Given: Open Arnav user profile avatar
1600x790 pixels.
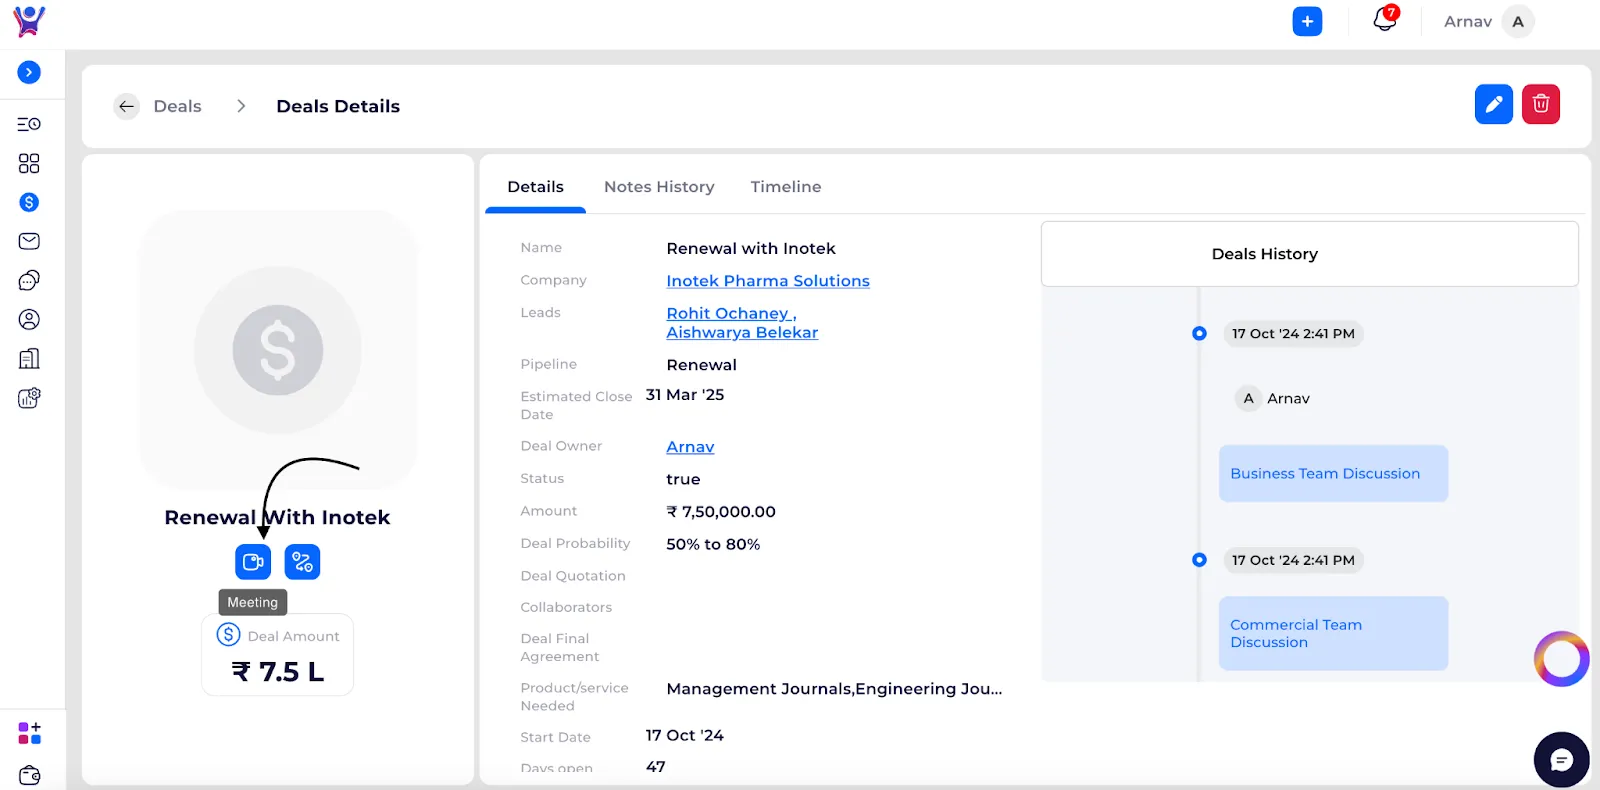Looking at the screenshot, I should (x=1518, y=21).
